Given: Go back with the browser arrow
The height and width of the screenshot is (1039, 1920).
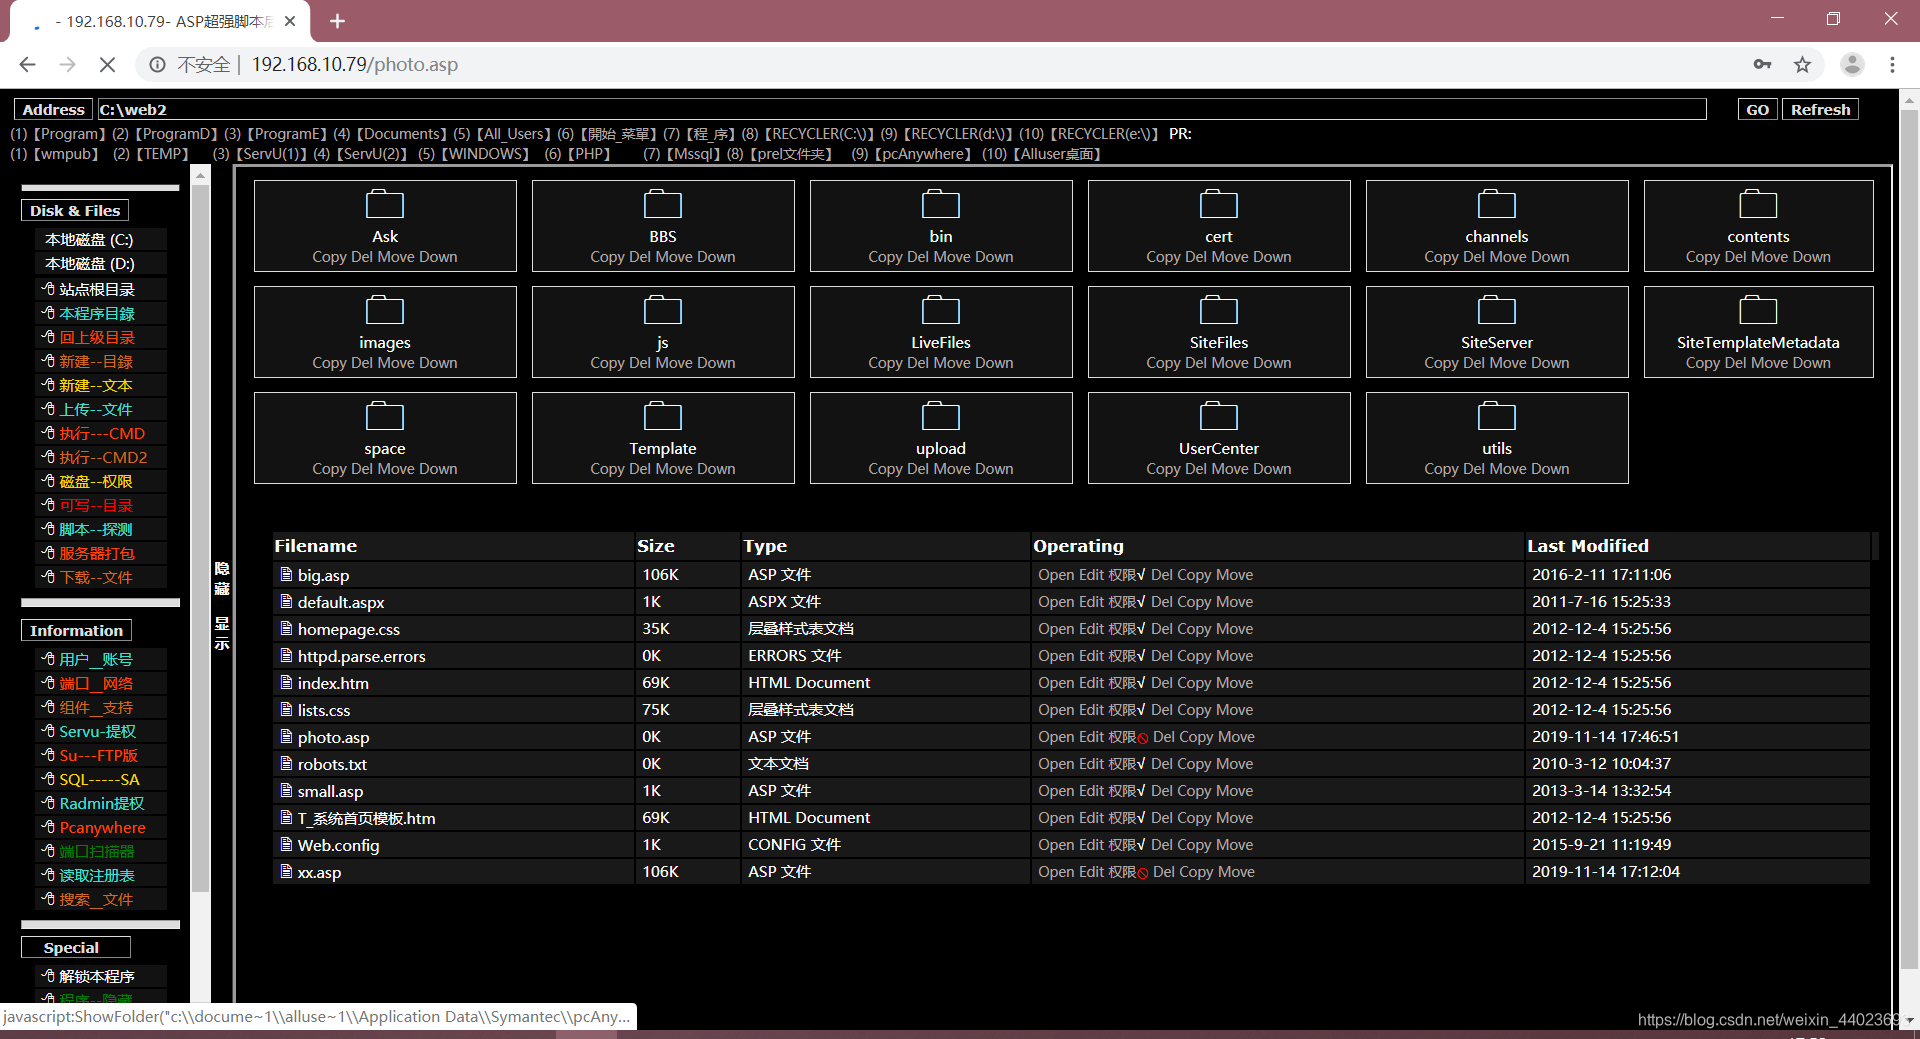Looking at the screenshot, I should (27, 65).
